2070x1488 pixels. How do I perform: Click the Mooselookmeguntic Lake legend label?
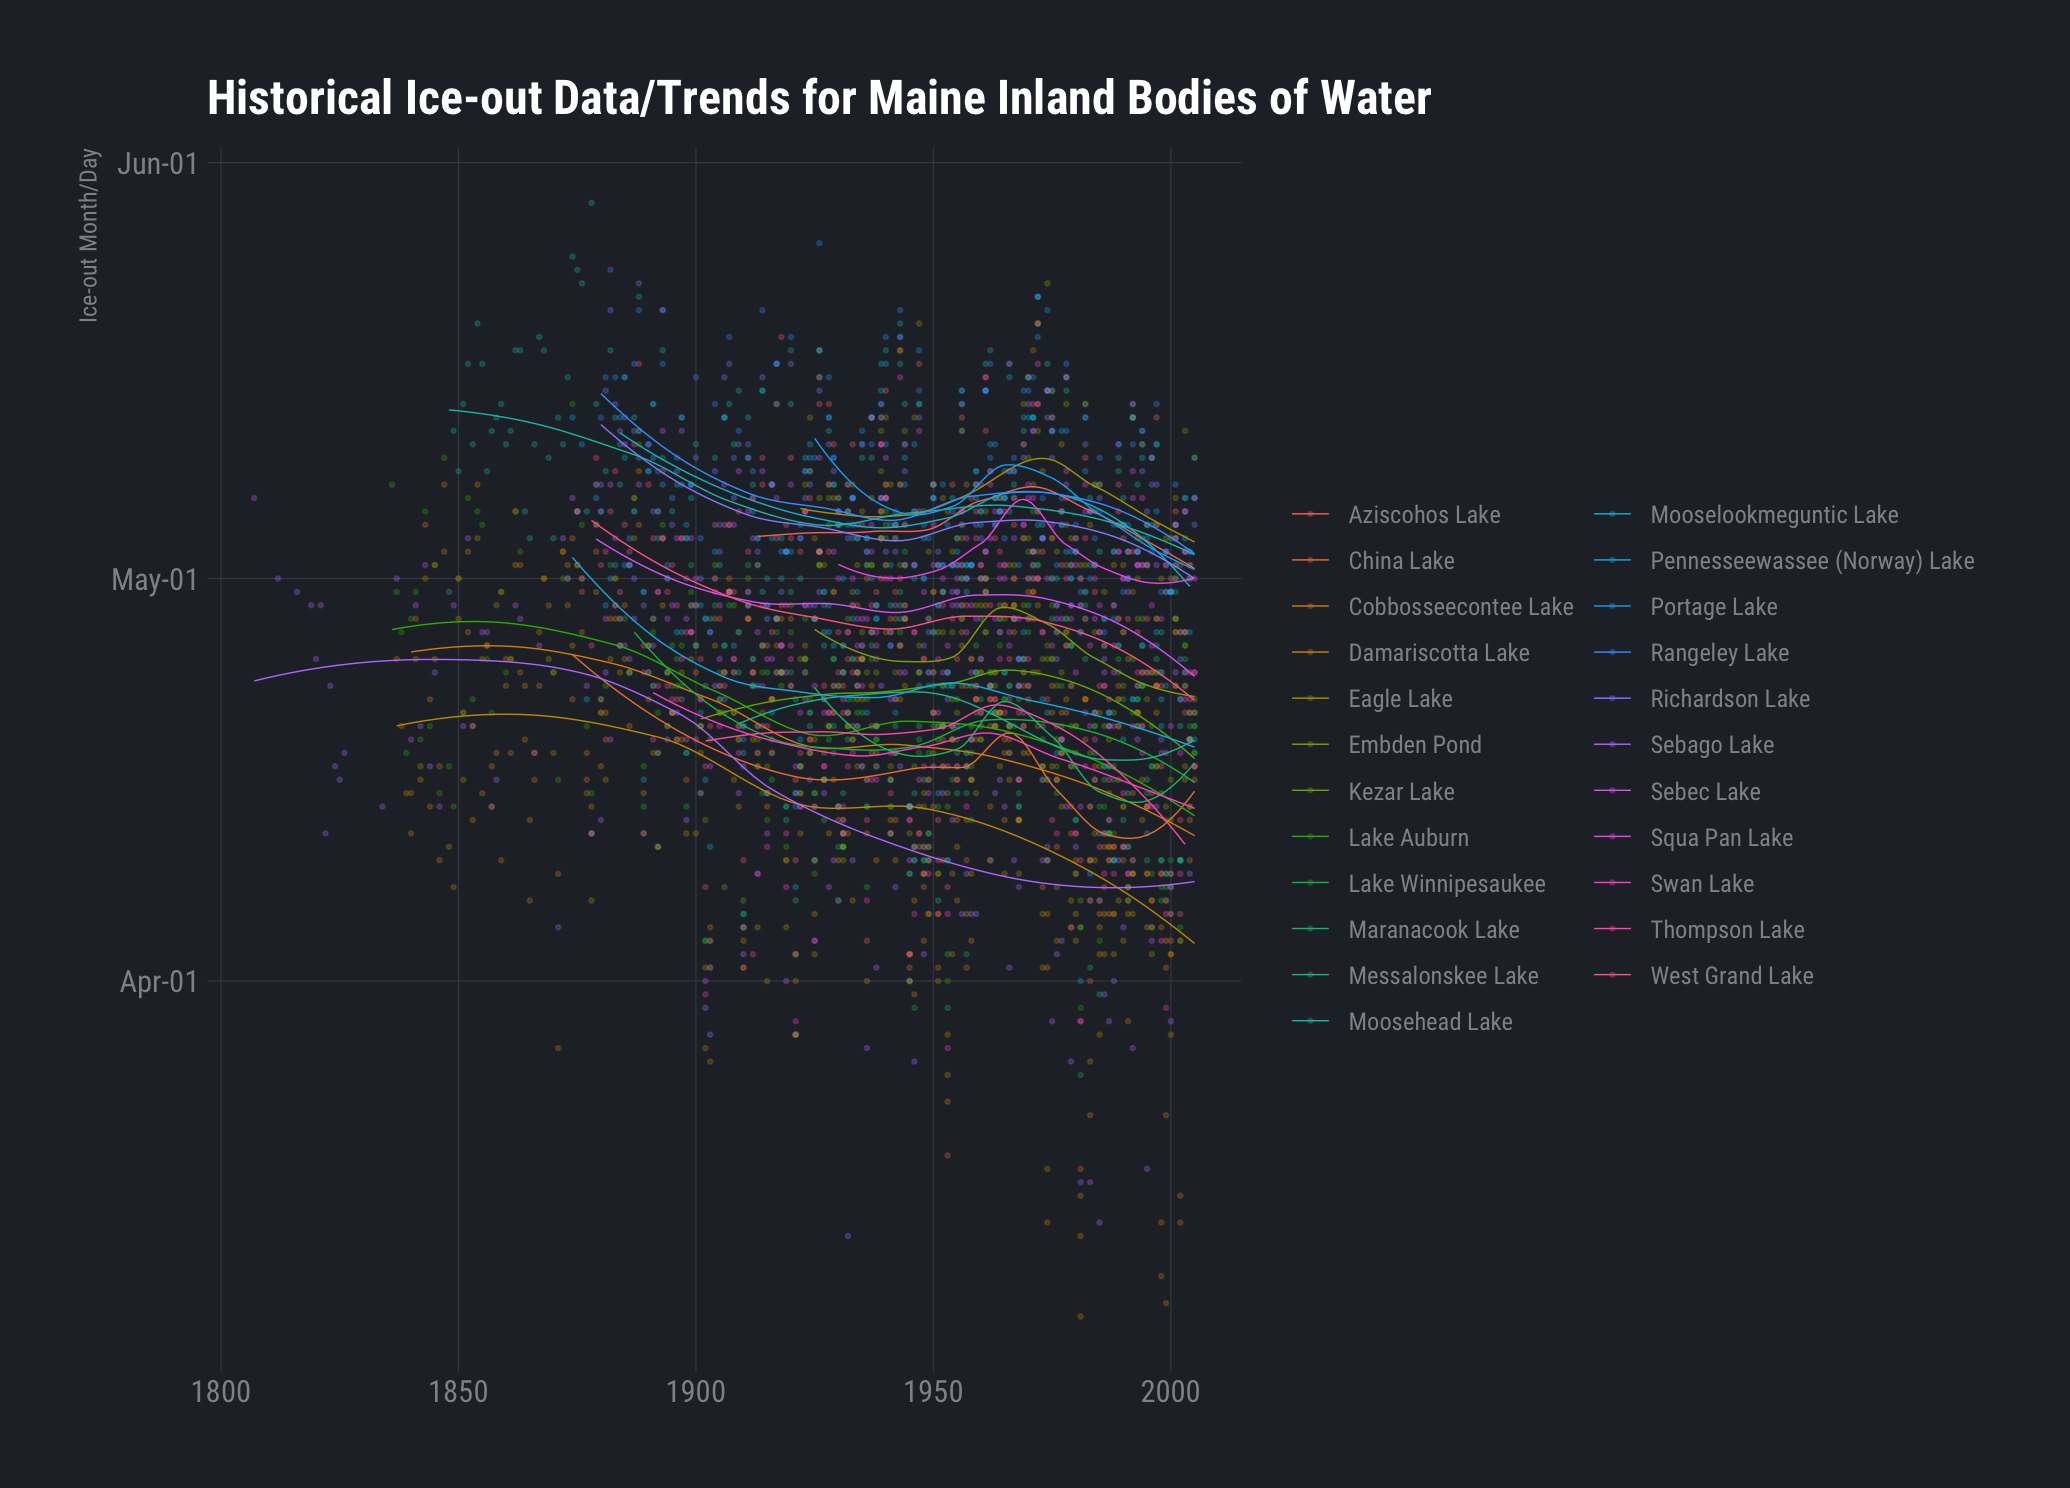(x=1773, y=515)
